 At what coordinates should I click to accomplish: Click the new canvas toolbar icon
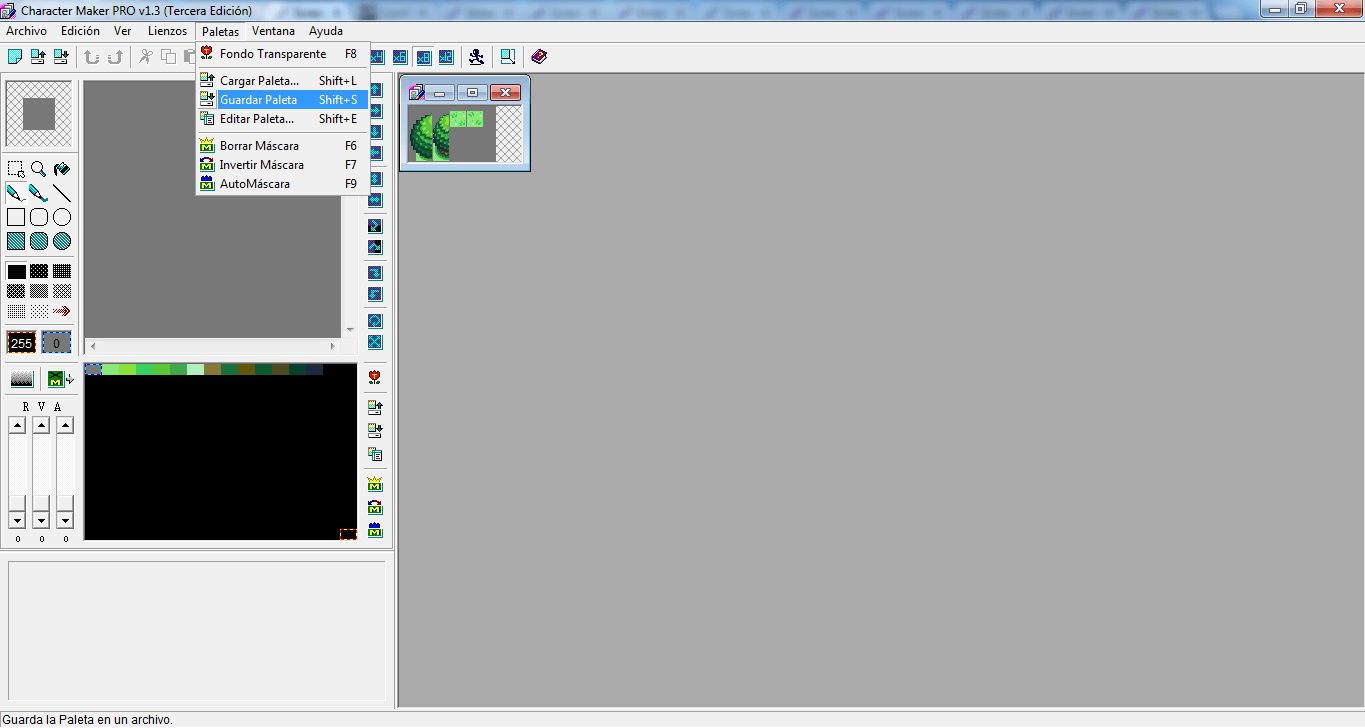(15, 57)
